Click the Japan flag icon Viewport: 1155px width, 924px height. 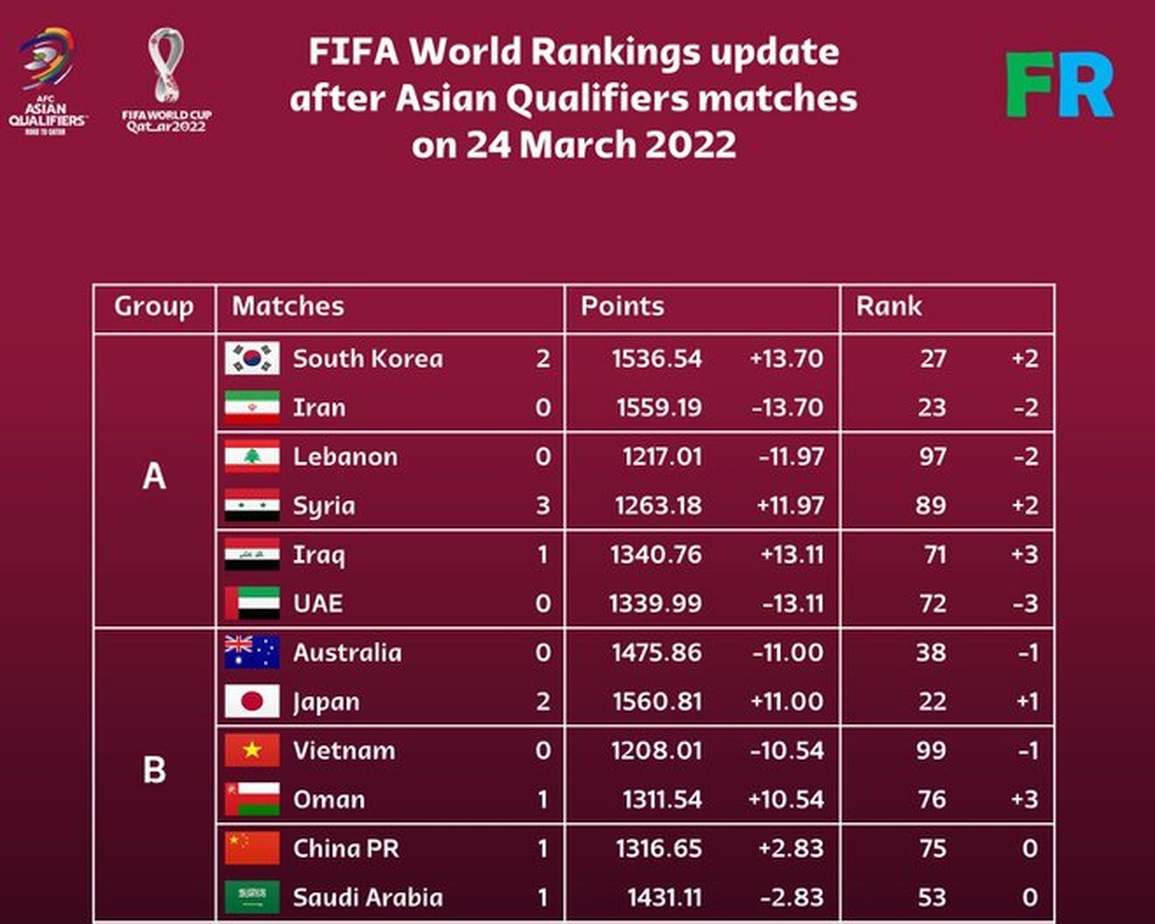click(x=252, y=701)
